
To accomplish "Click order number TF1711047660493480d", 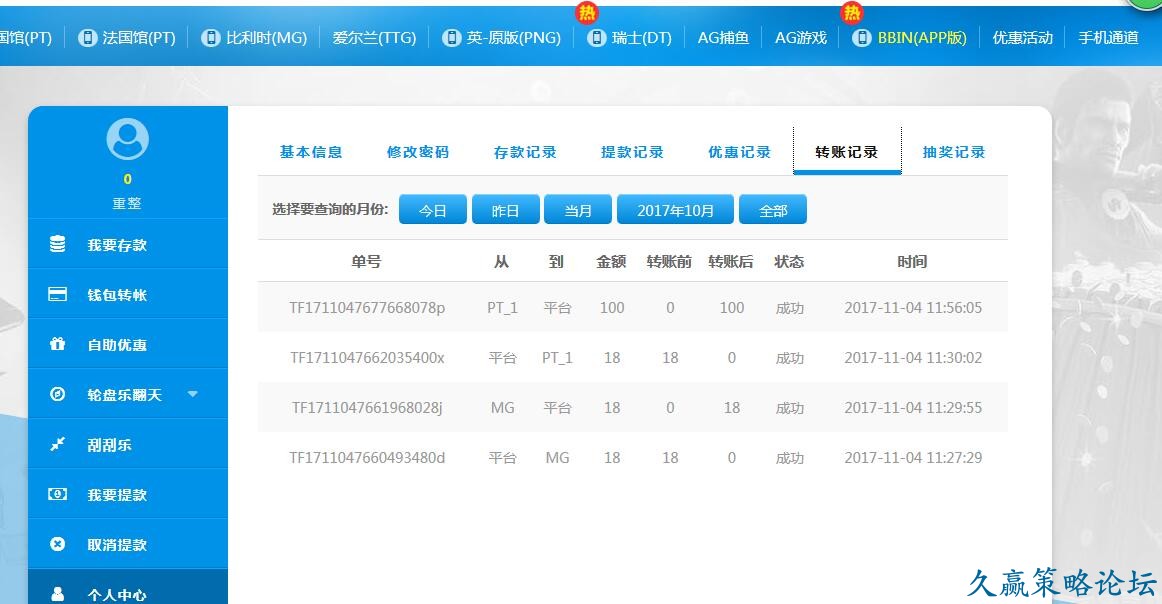I will (x=368, y=457).
